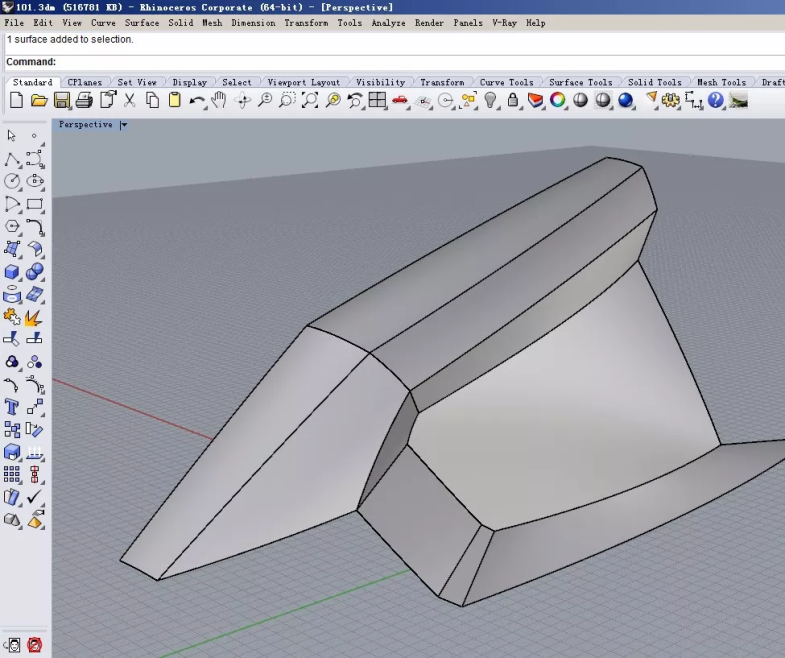Open the Perspective viewport dropdown arrow
This screenshot has height=658, width=785.
(x=124, y=125)
